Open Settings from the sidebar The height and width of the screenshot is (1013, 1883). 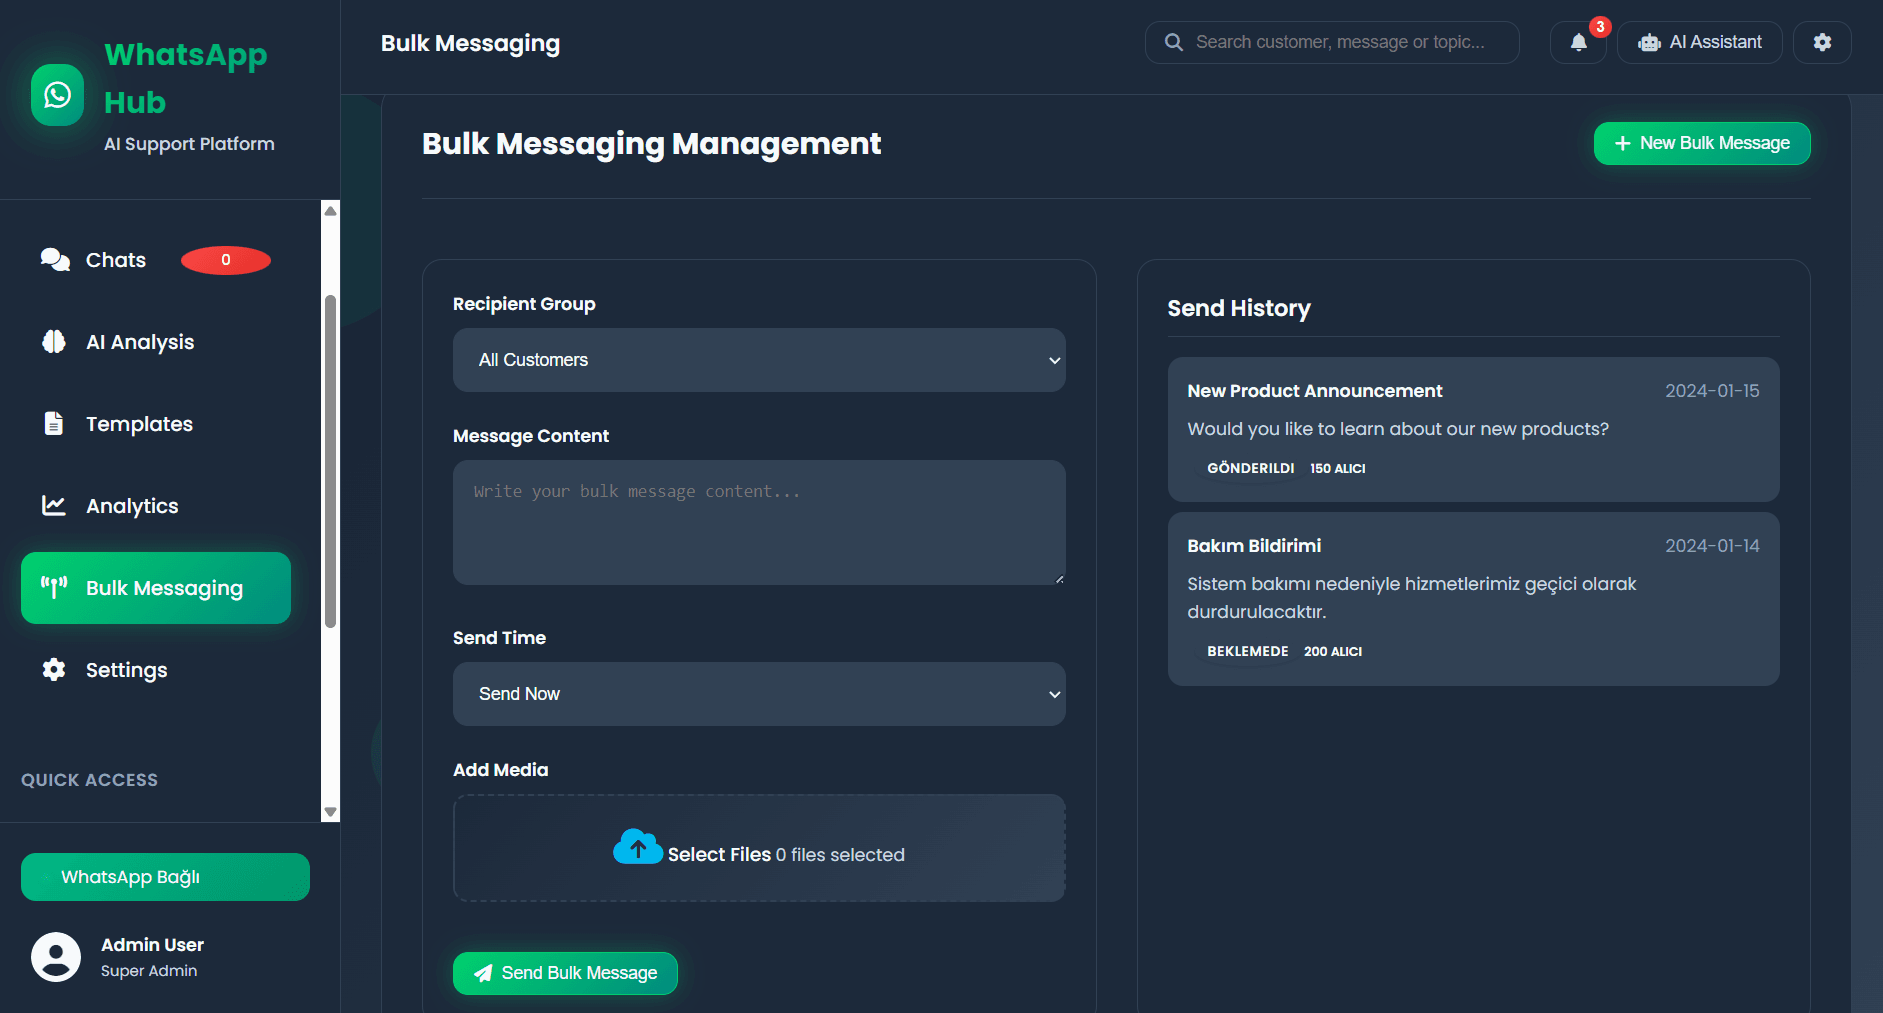pos(126,670)
